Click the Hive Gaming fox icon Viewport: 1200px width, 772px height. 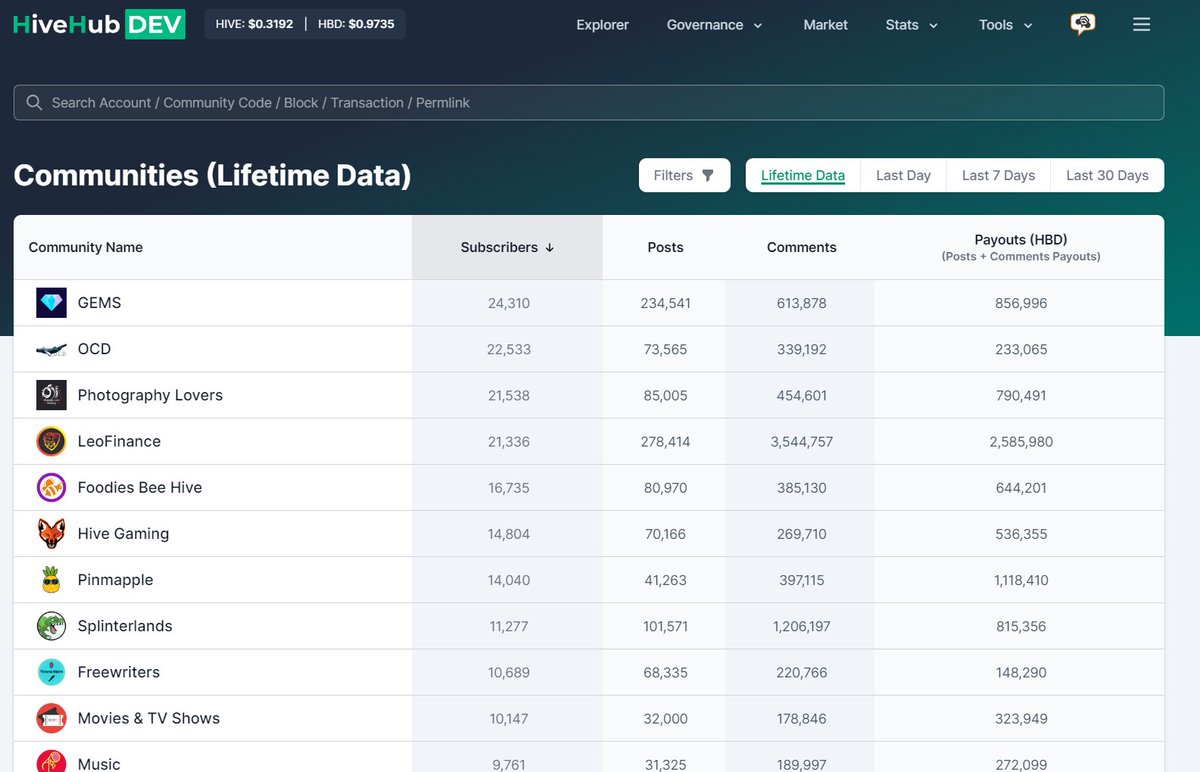pyautogui.click(x=51, y=533)
